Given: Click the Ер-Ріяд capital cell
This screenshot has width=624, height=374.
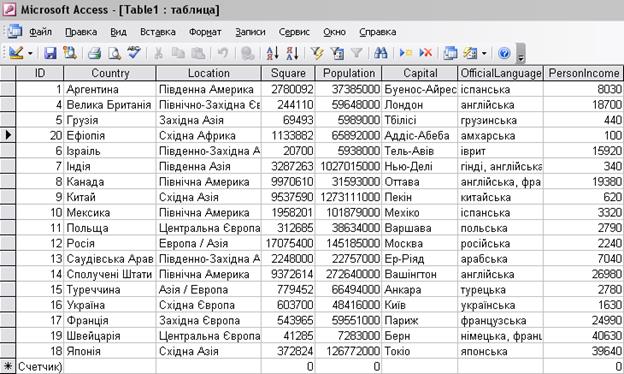Looking at the screenshot, I should tap(420, 259).
